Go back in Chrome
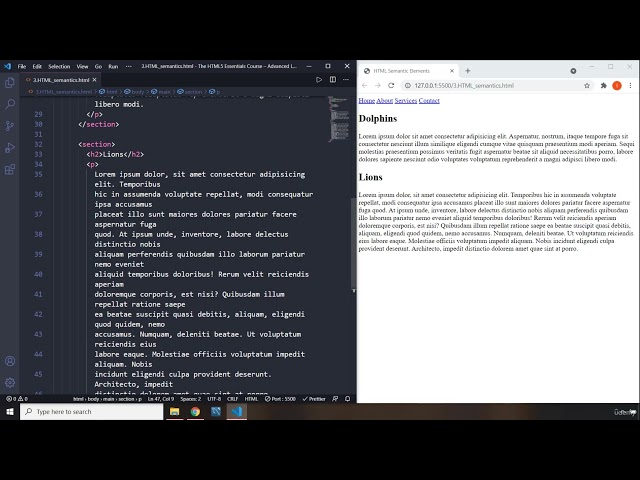Image resolution: width=640 pixels, height=480 pixels. pos(364,86)
